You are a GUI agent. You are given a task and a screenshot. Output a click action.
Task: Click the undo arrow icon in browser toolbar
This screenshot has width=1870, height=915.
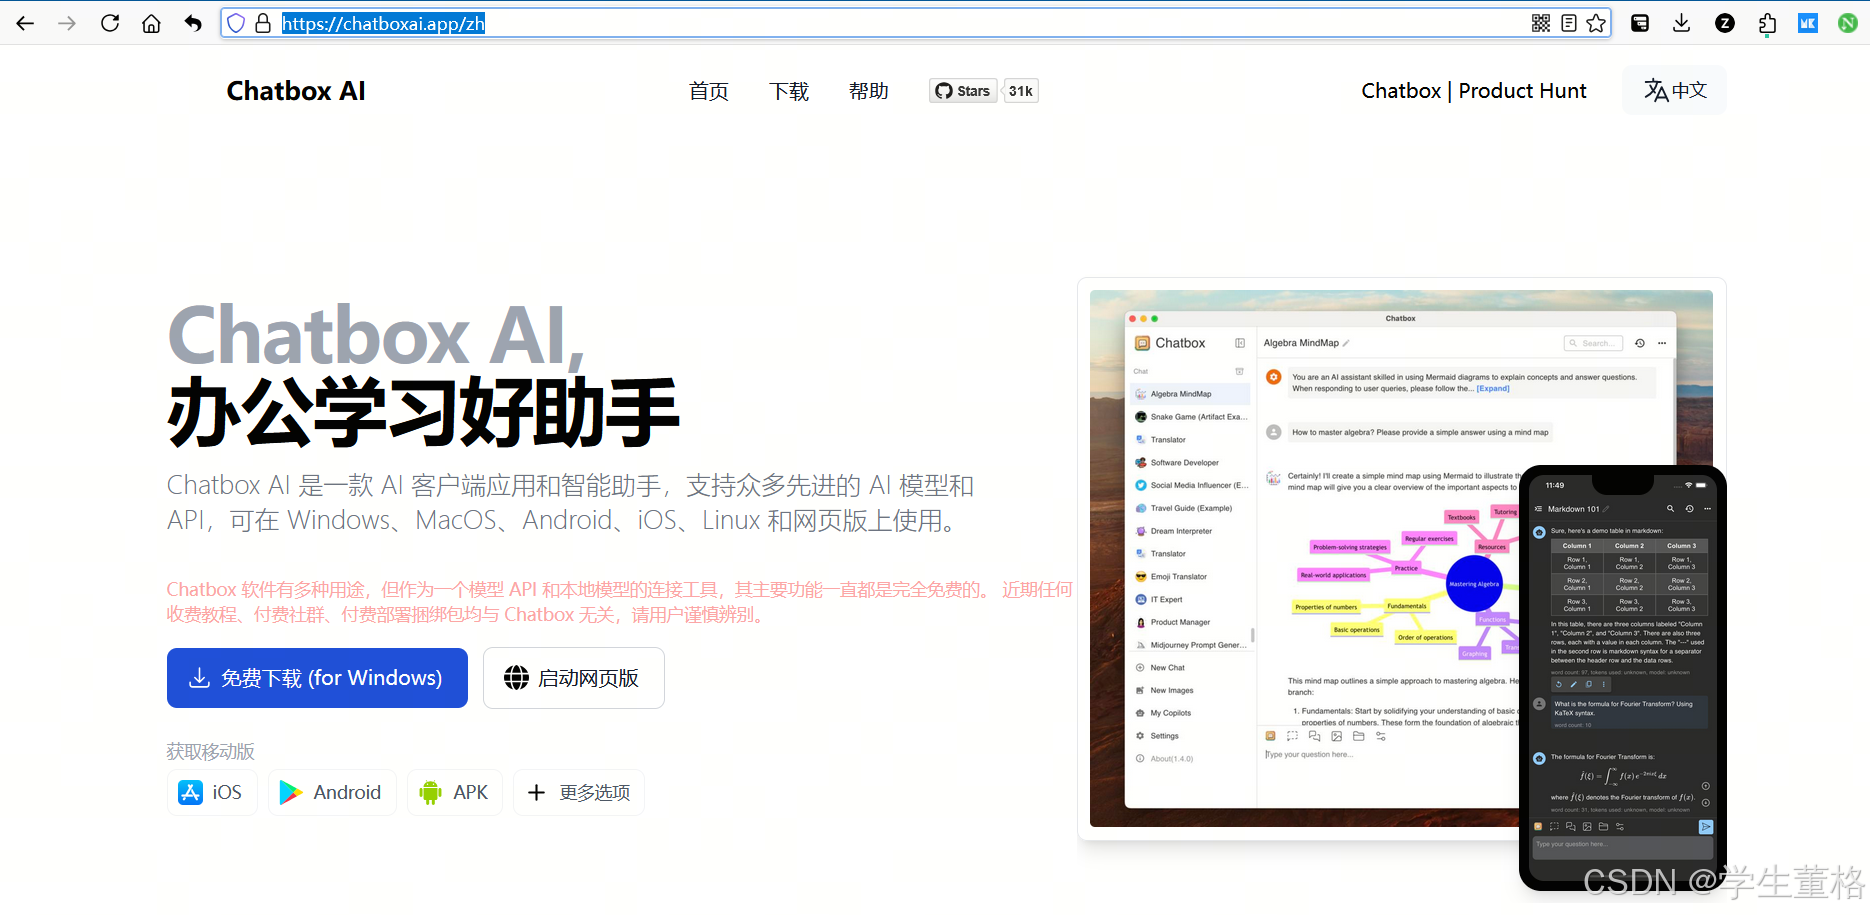pyautogui.click(x=193, y=23)
